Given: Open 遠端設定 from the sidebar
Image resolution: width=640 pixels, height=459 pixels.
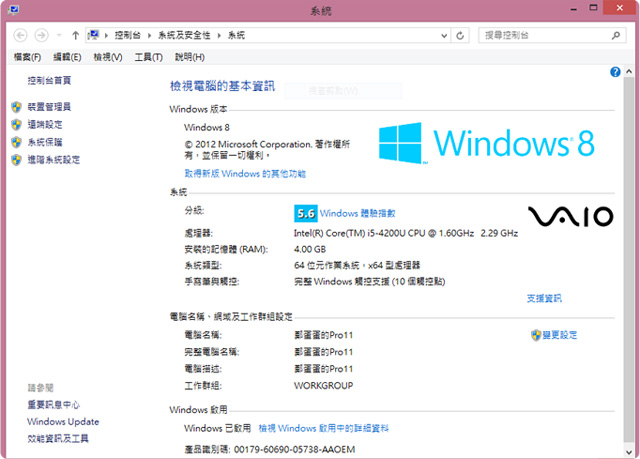Looking at the screenshot, I should pyautogui.click(x=45, y=124).
